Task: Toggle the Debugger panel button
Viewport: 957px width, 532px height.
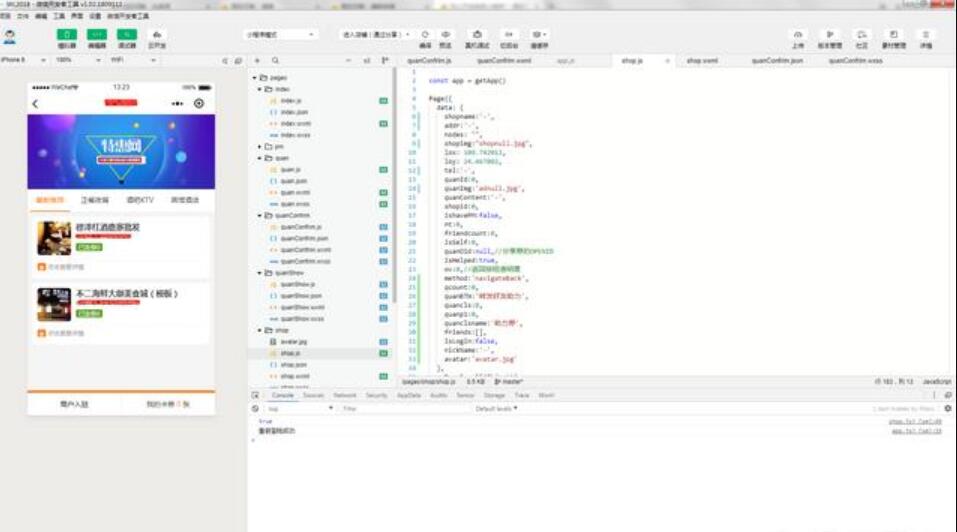Action: (127, 35)
